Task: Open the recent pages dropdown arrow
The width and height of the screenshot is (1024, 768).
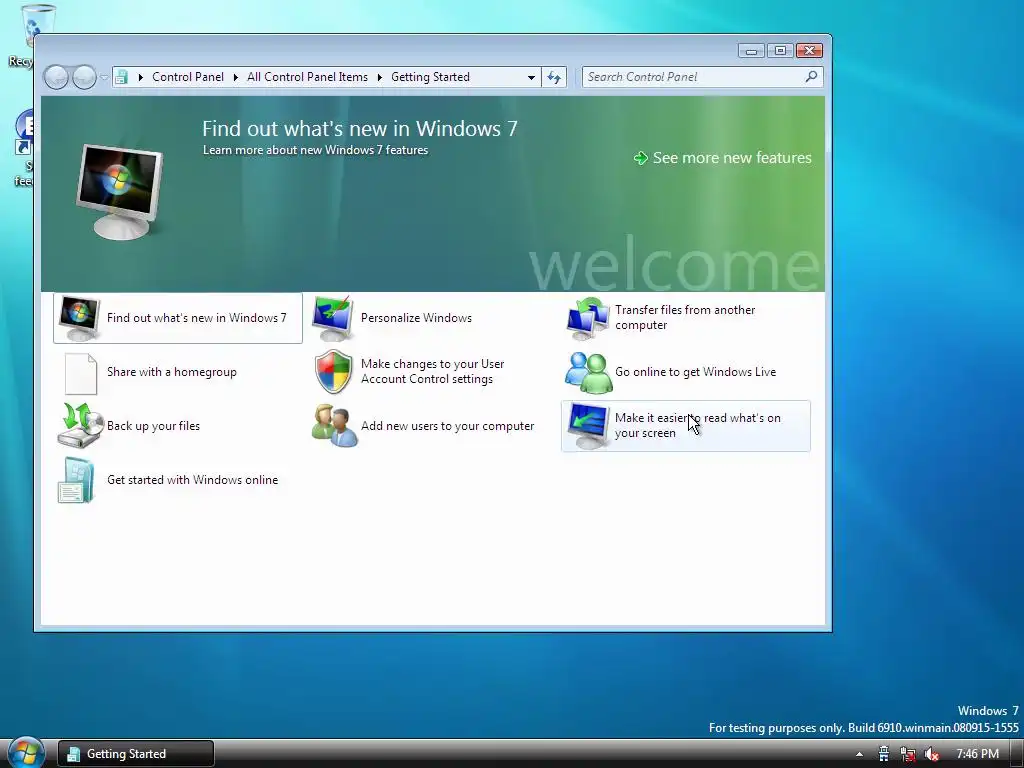Action: [x=104, y=77]
